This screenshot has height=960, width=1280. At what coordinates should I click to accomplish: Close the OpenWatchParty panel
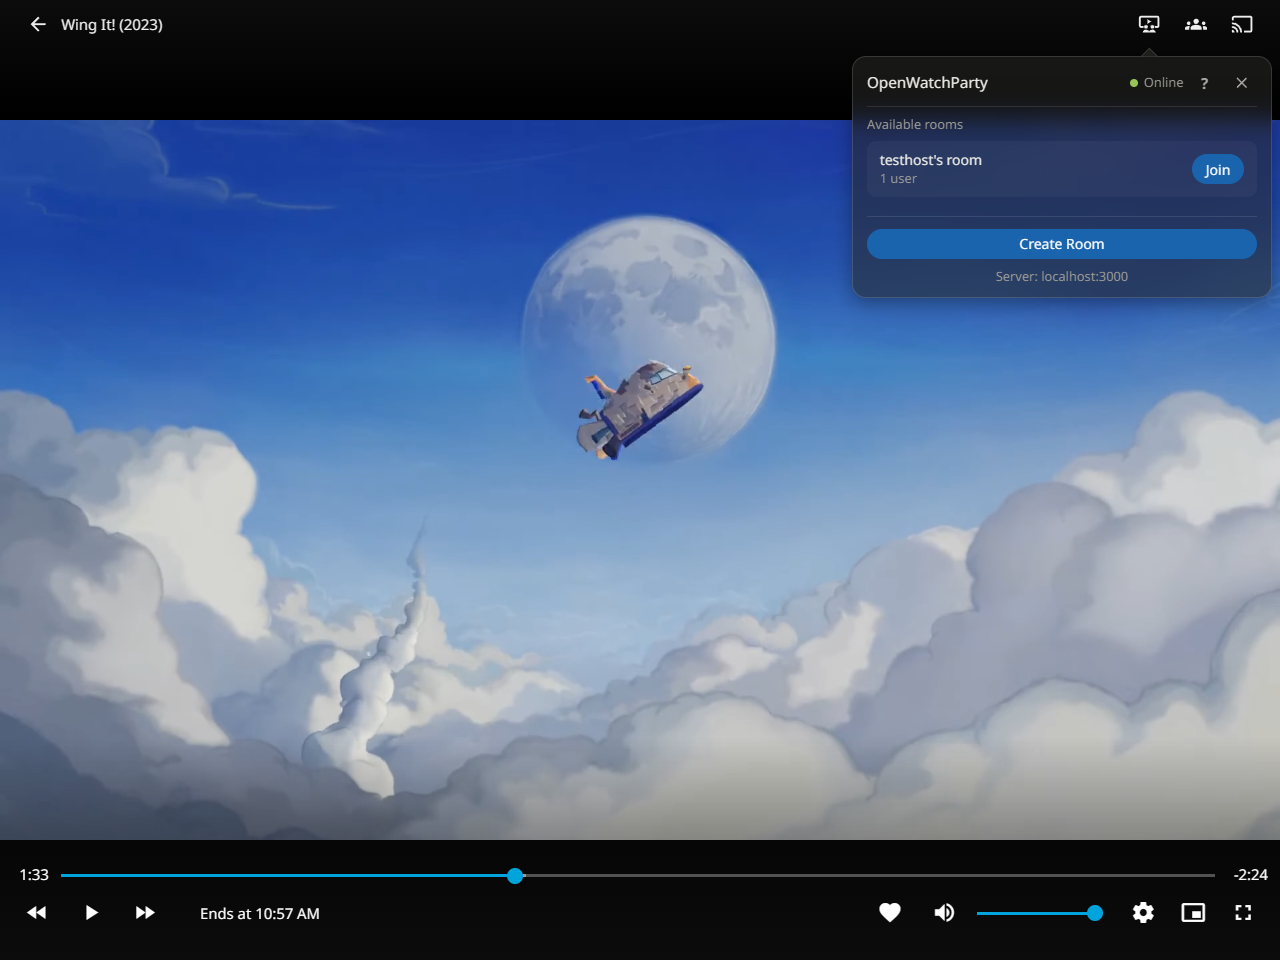1241,83
